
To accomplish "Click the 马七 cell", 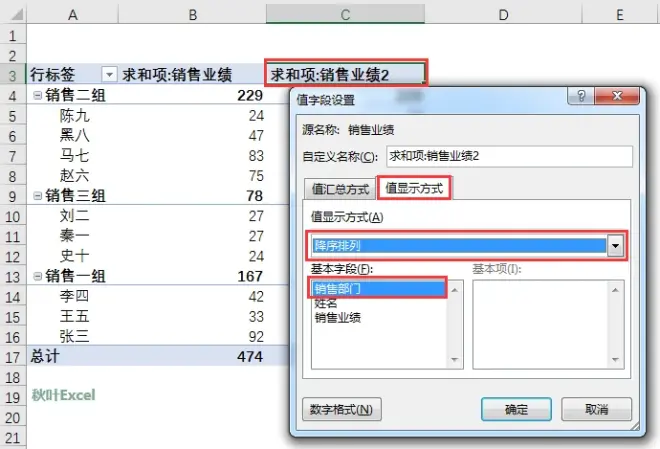I will coord(74,156).
